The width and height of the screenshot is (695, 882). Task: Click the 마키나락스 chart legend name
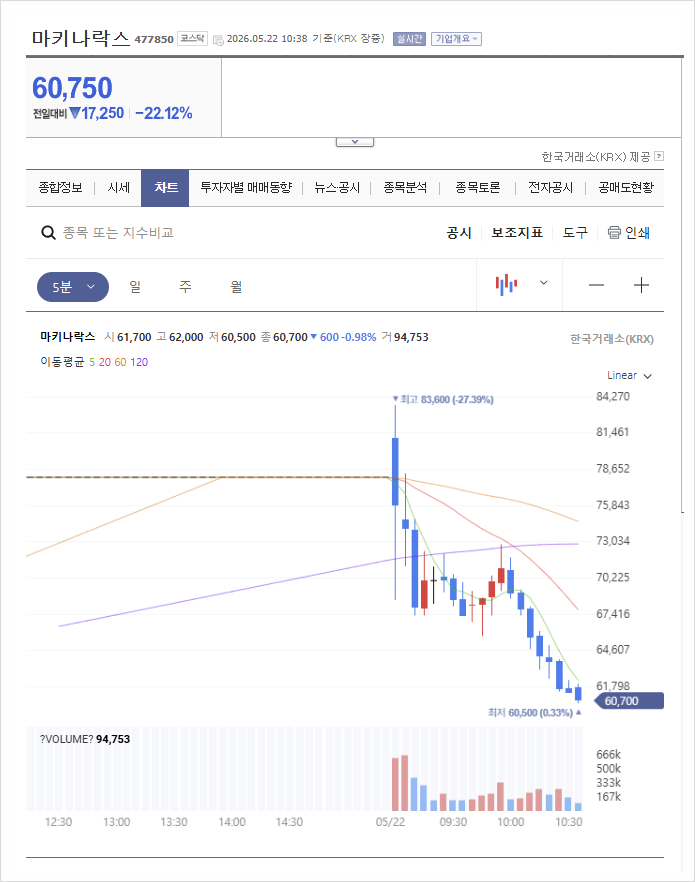click(67, 336)
